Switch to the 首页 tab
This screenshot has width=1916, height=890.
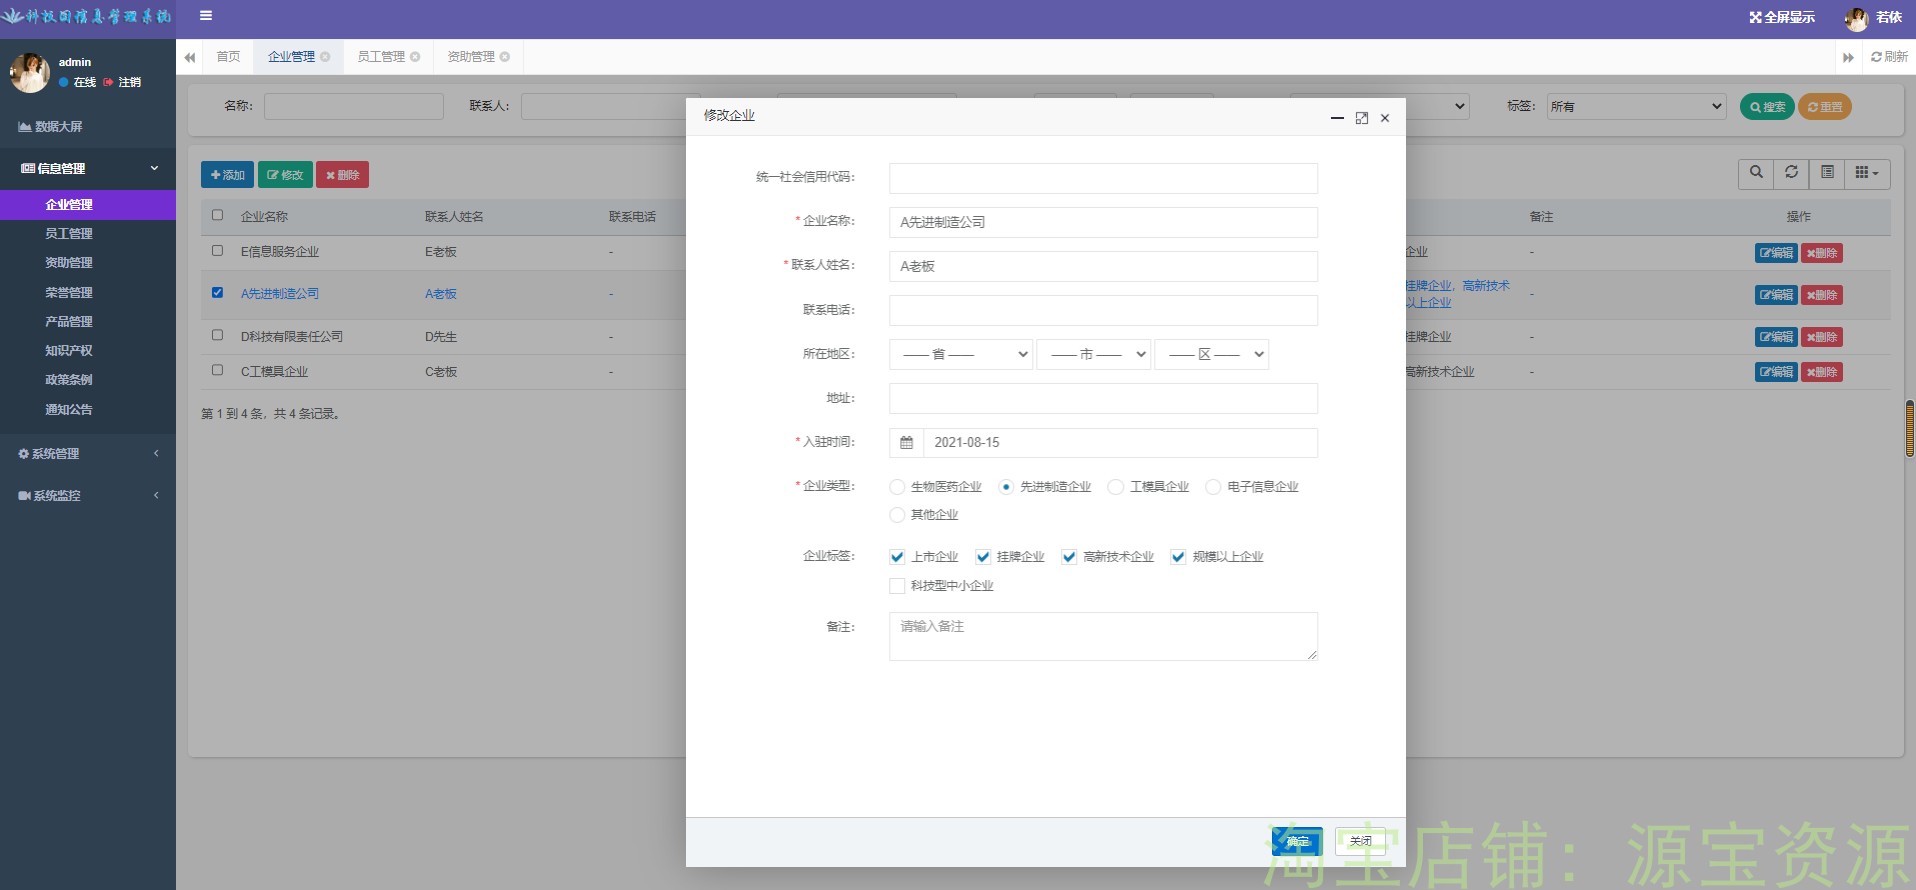228,57
